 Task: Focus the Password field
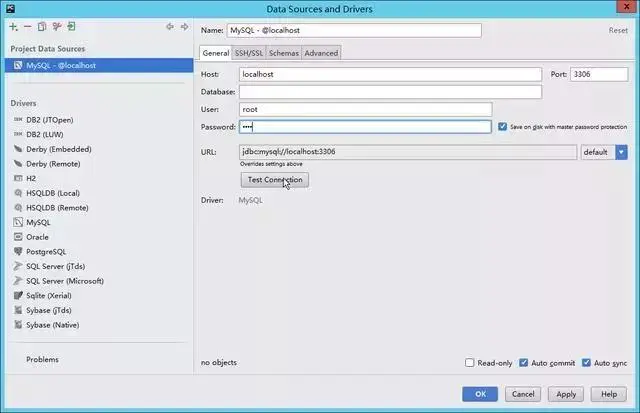coord(365,127)
